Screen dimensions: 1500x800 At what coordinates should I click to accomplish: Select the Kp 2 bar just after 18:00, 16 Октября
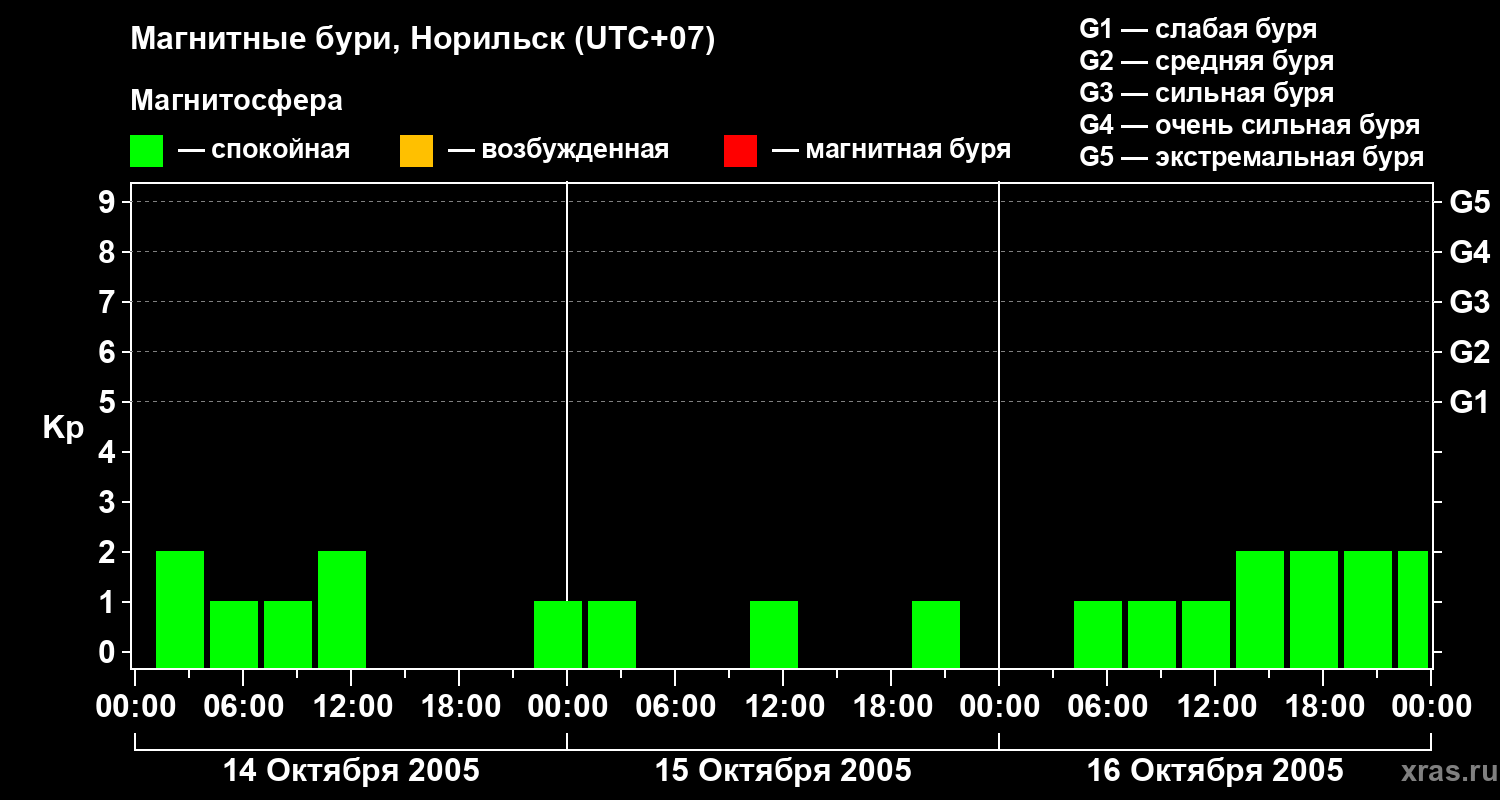(1368, 609)
